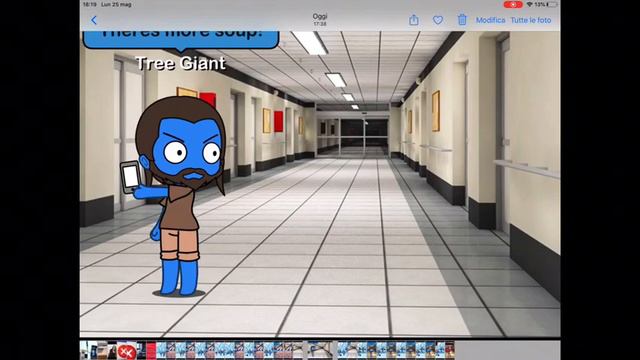Select the enlarged current hallway thumbnail

pyautogui.click(x=320, y=351)
